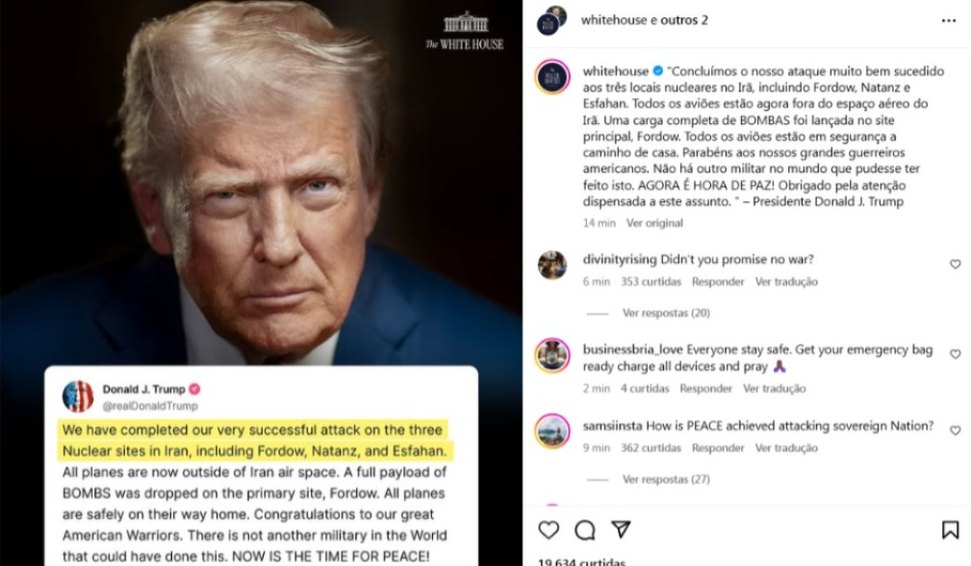Open whitehouse e outros 2 header

pos(644,20)
